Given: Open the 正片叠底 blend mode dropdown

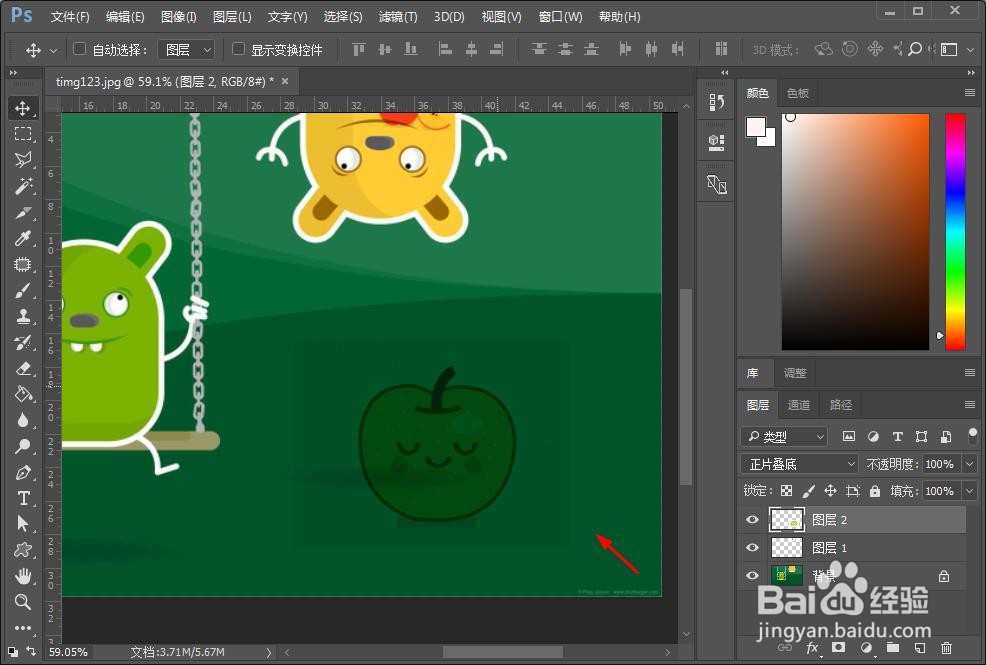Looking at the screenshot, I should (x=799, y=464).
